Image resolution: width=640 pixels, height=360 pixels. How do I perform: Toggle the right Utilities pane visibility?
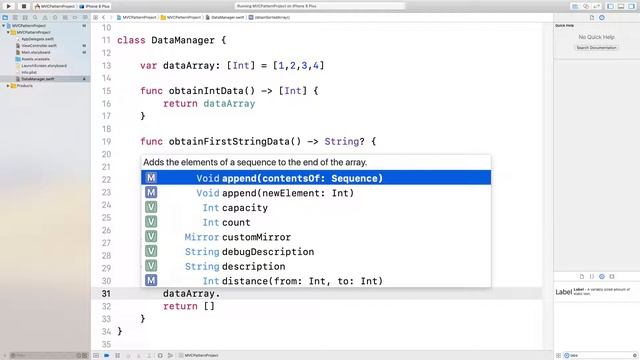coord(631,7)
